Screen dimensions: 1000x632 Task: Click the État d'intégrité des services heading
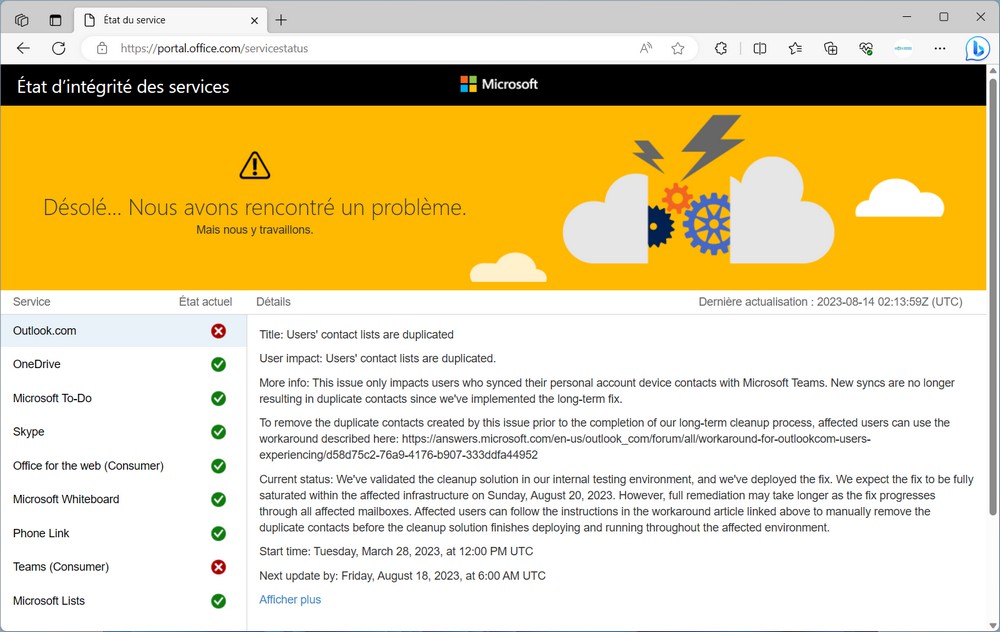click(123, 87)
